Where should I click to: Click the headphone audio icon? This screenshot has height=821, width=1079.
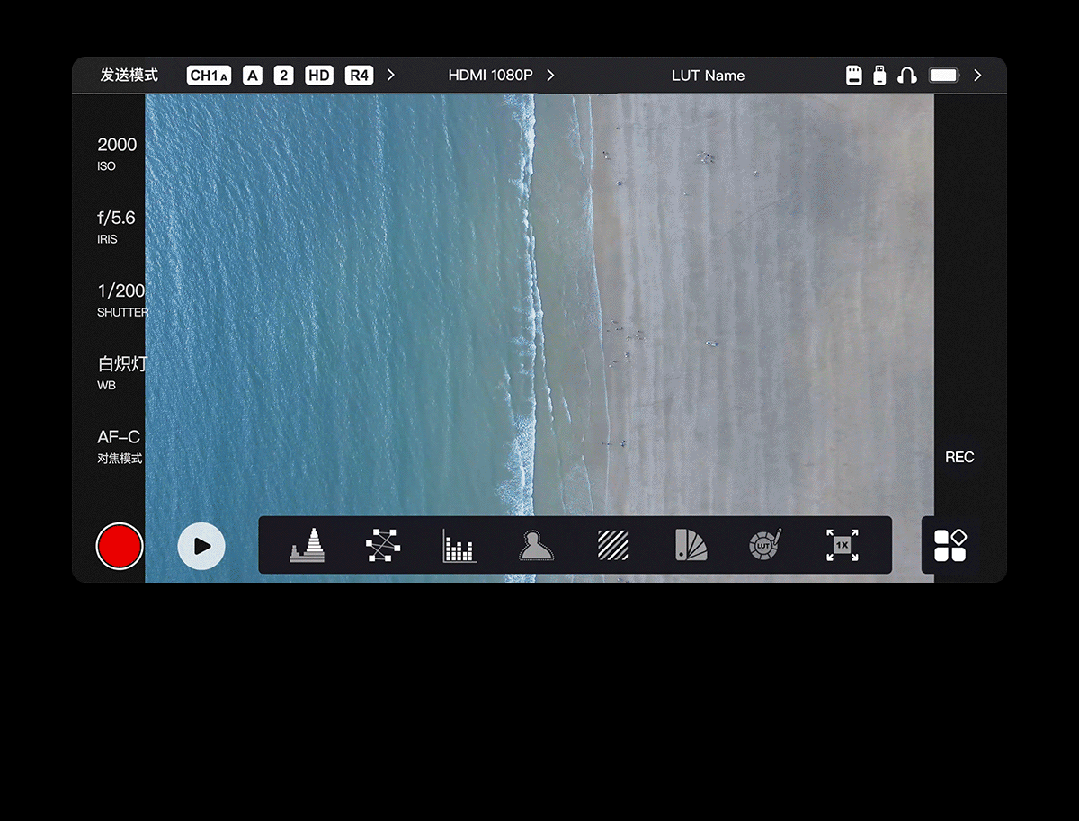coord(907,75)
